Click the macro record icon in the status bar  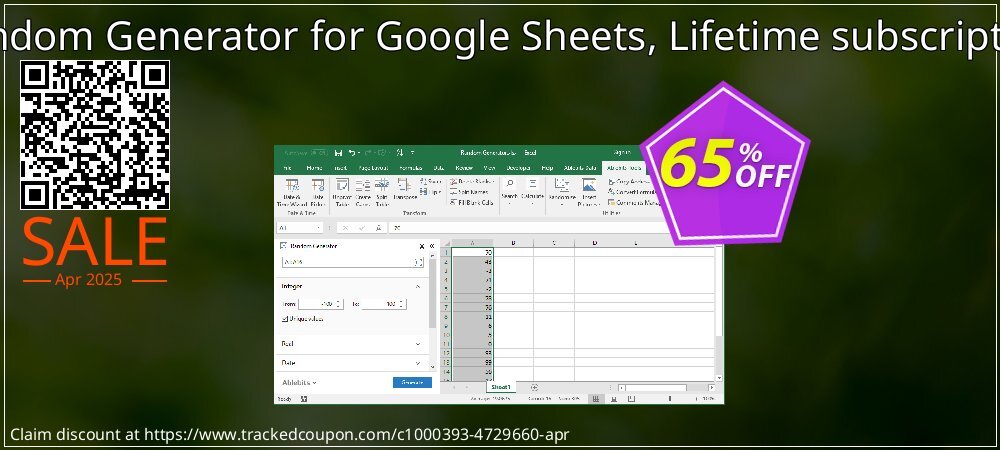pyautogui.click(x=304, y=399)
